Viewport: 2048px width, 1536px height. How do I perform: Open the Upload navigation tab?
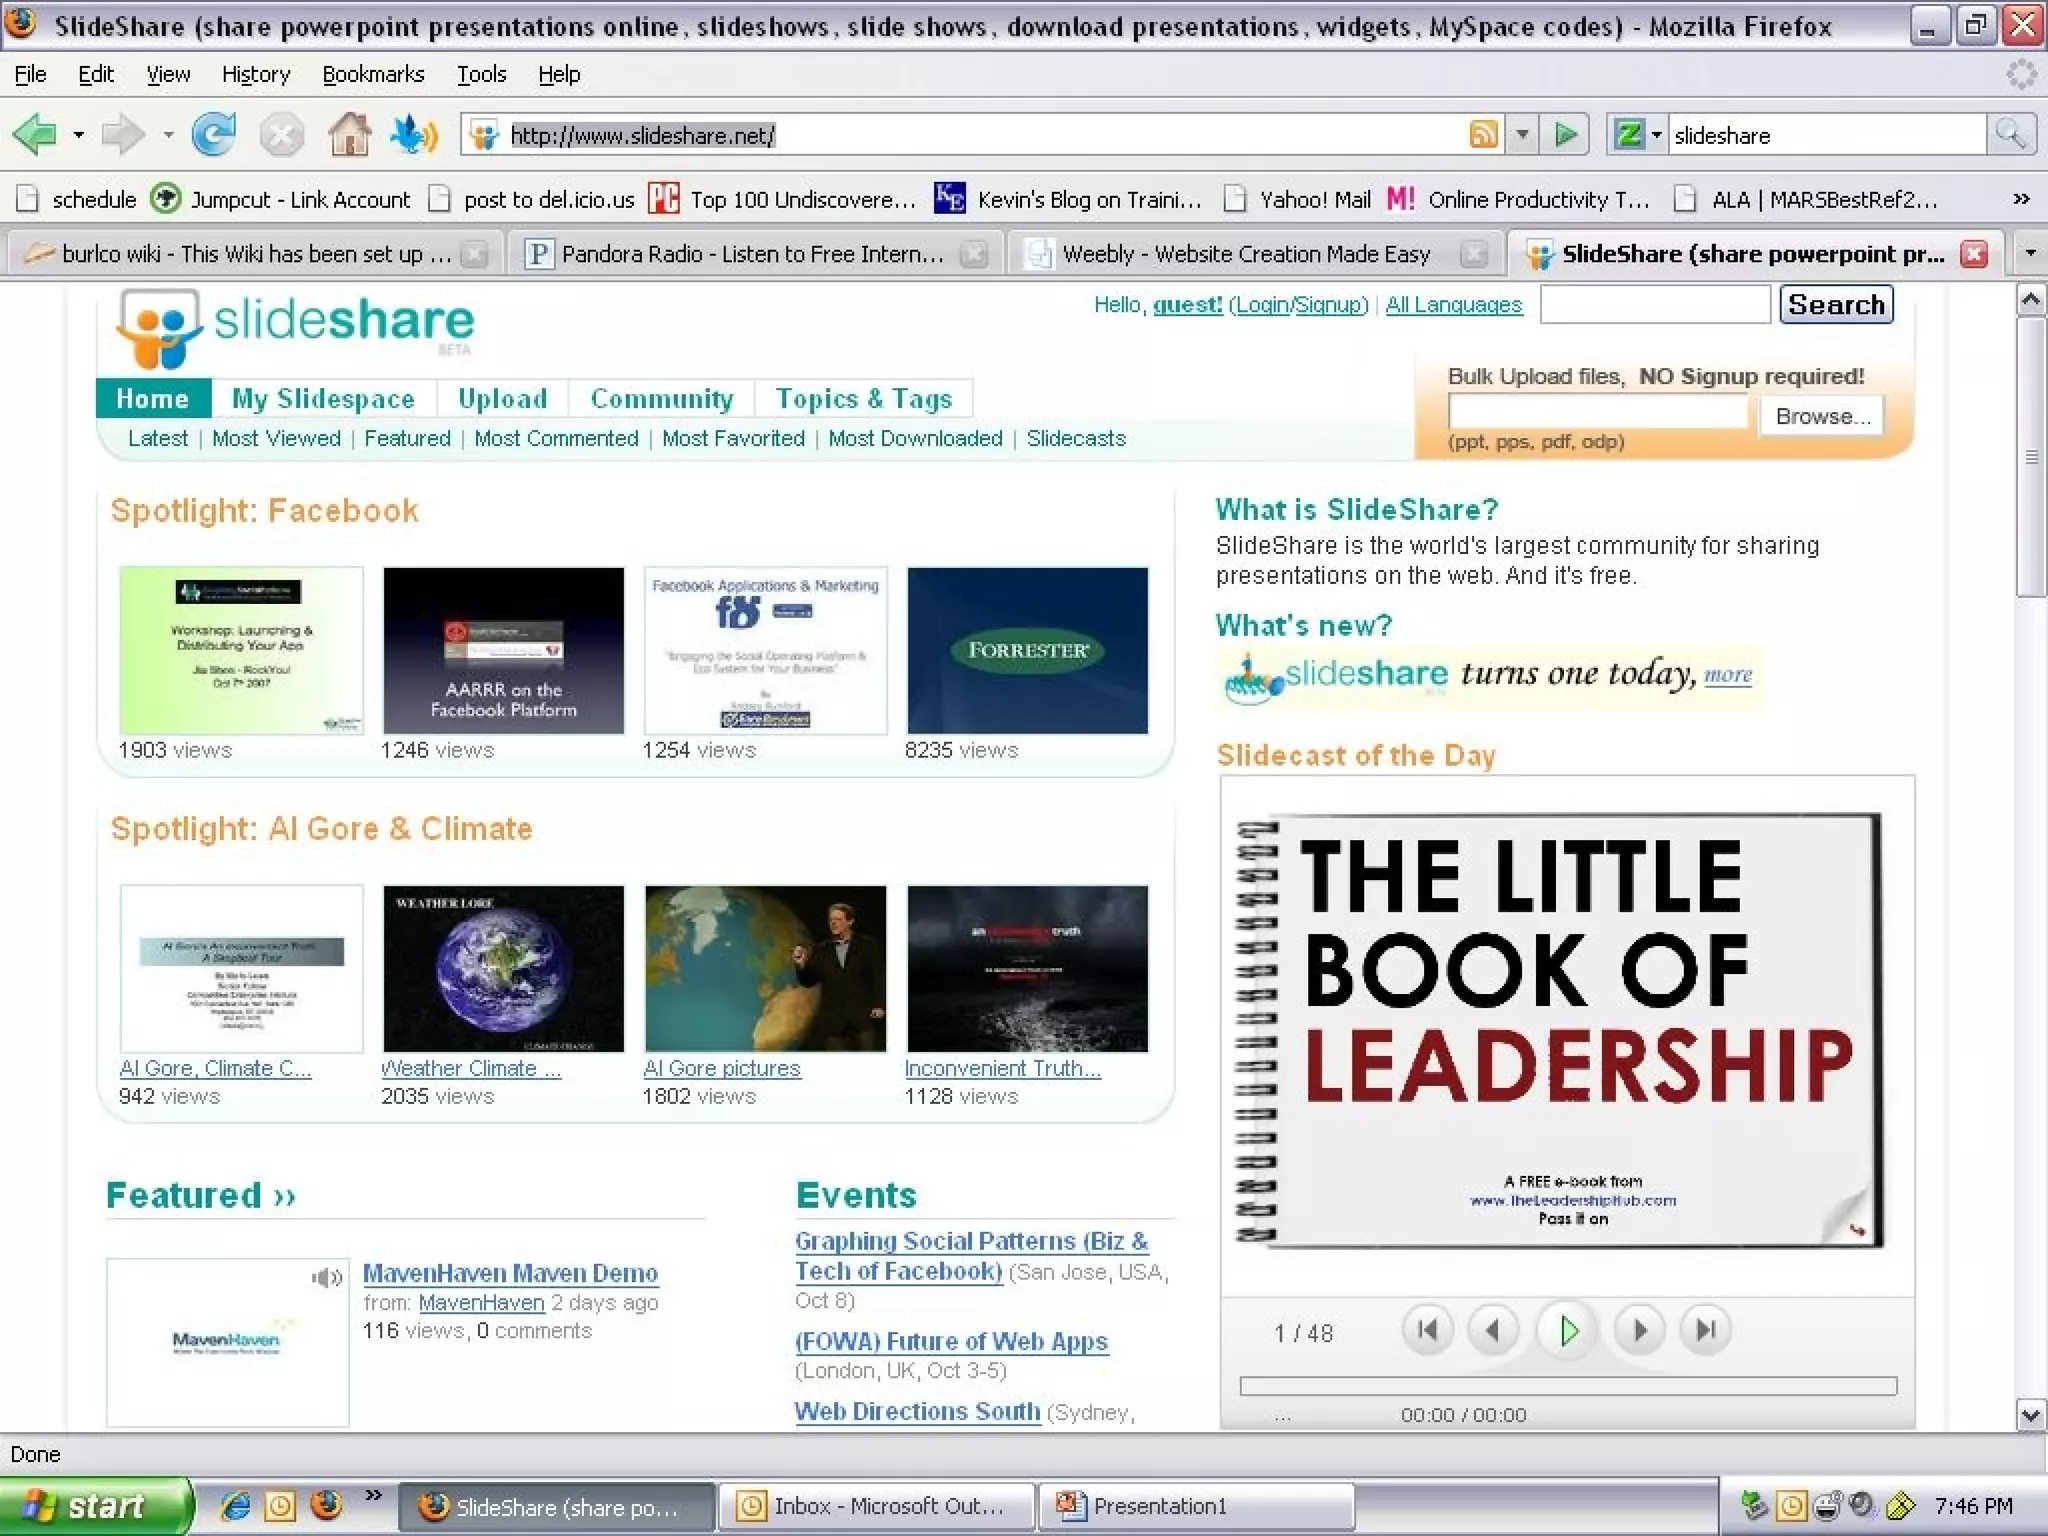pos(502,398)
